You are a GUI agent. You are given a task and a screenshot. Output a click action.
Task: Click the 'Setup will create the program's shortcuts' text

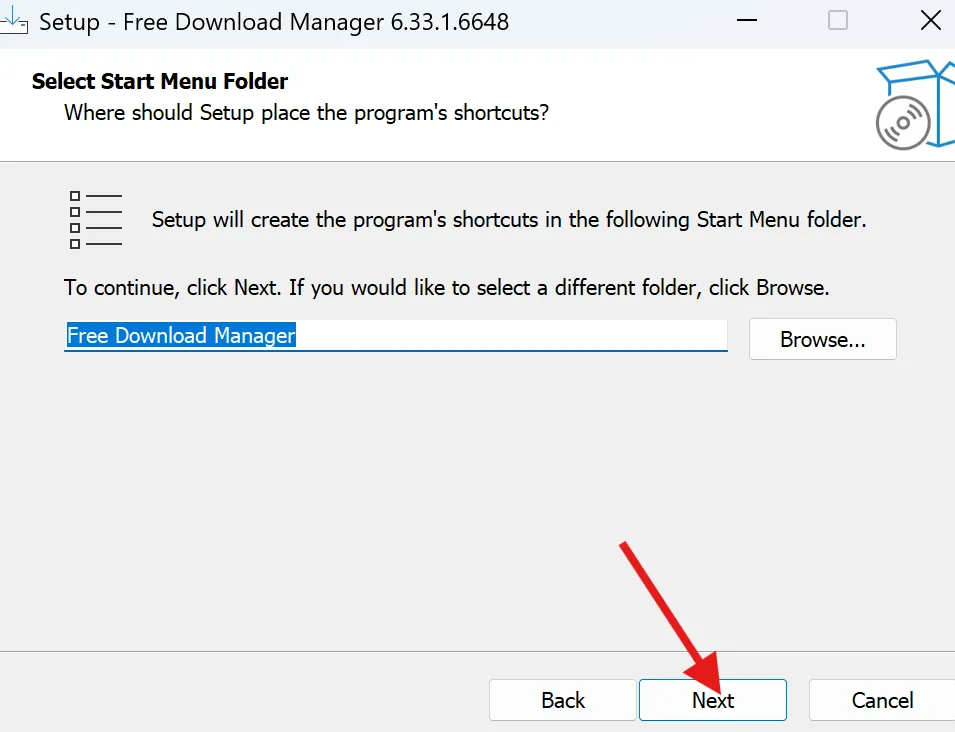pos(509,220)
